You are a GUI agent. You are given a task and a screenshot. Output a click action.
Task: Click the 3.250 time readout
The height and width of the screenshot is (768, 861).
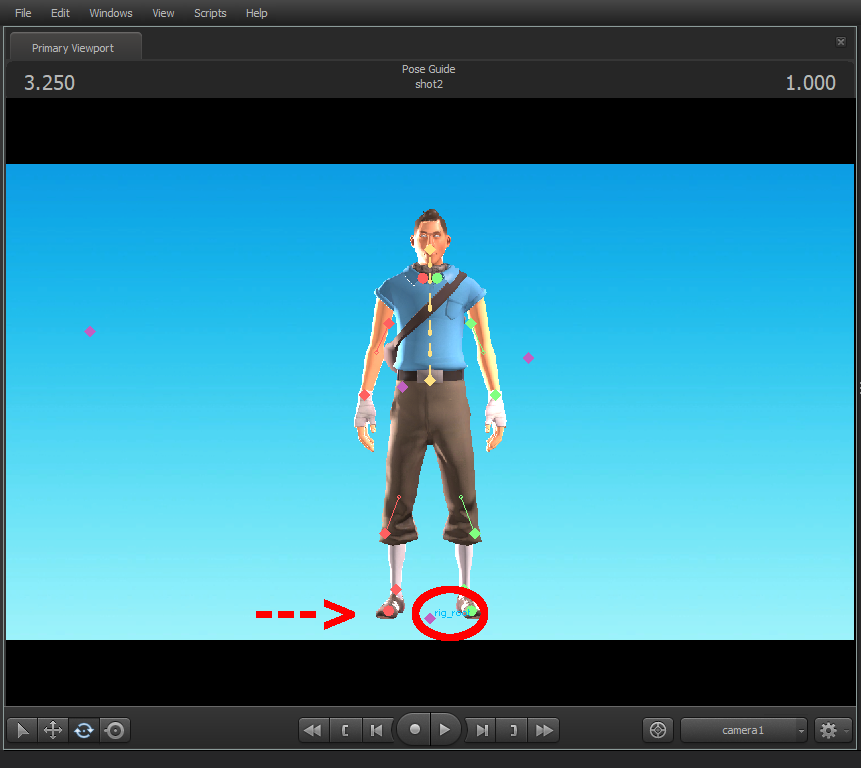(x=49, y=83)
